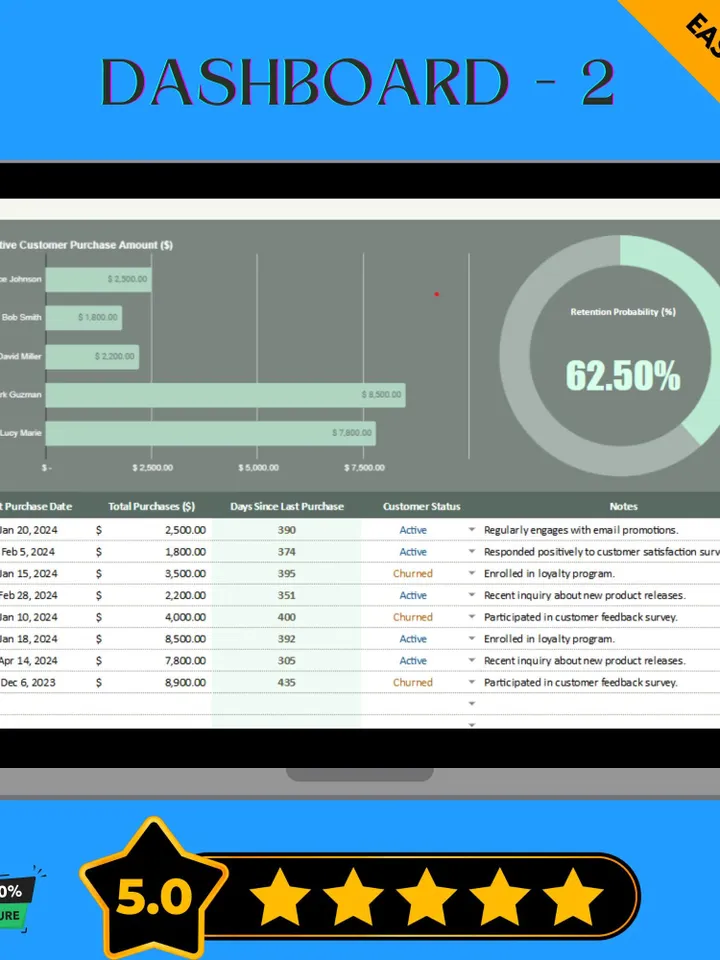
Task: Click the 62.50% retention value
Action: 623,375
